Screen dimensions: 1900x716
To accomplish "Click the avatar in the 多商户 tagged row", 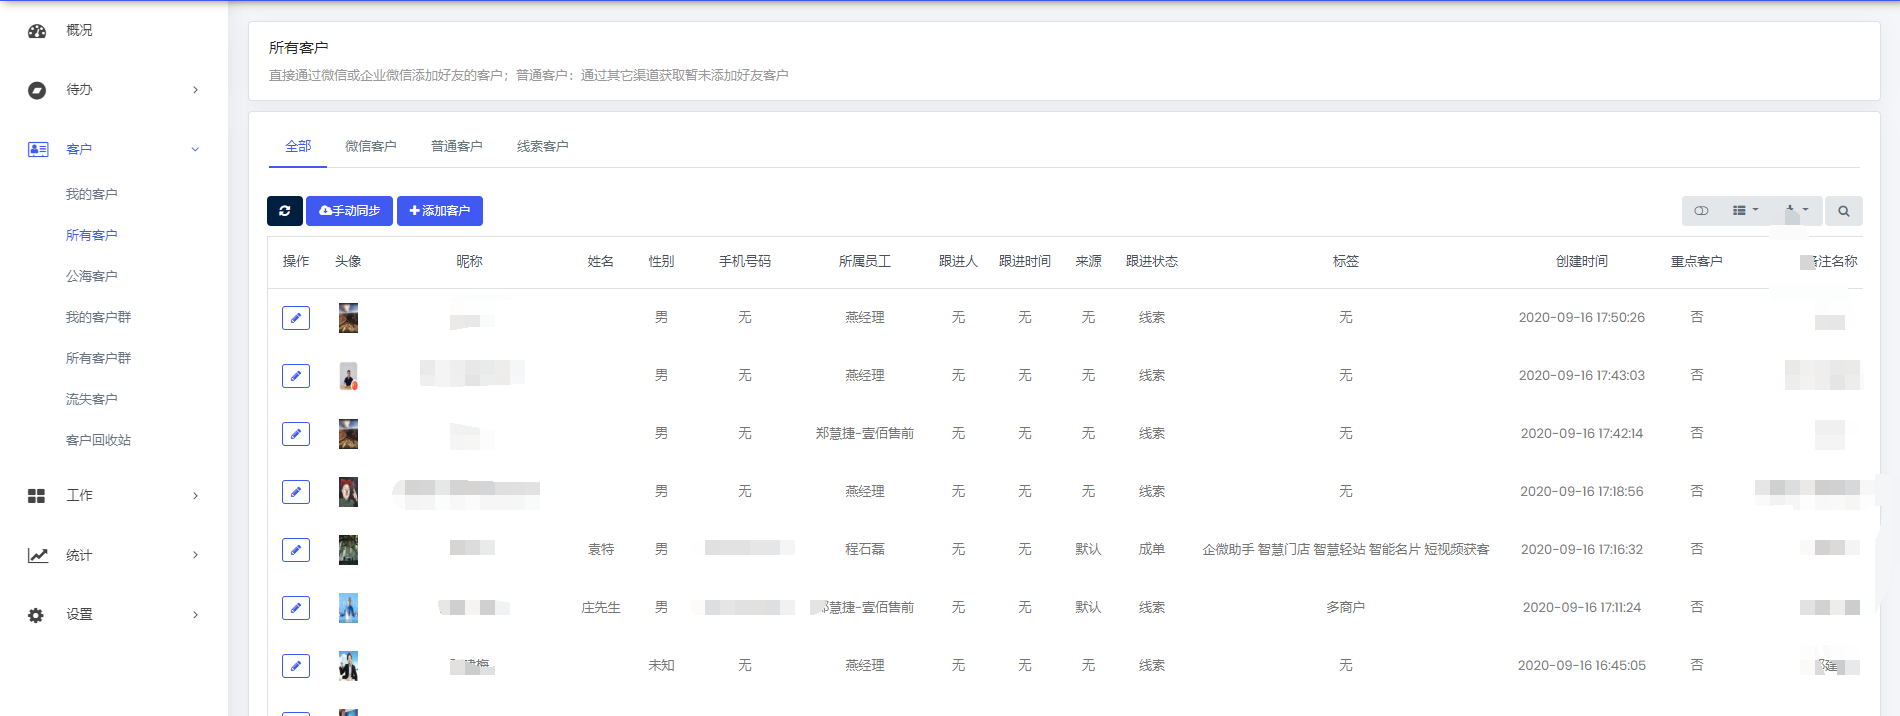I will point(348,608).
